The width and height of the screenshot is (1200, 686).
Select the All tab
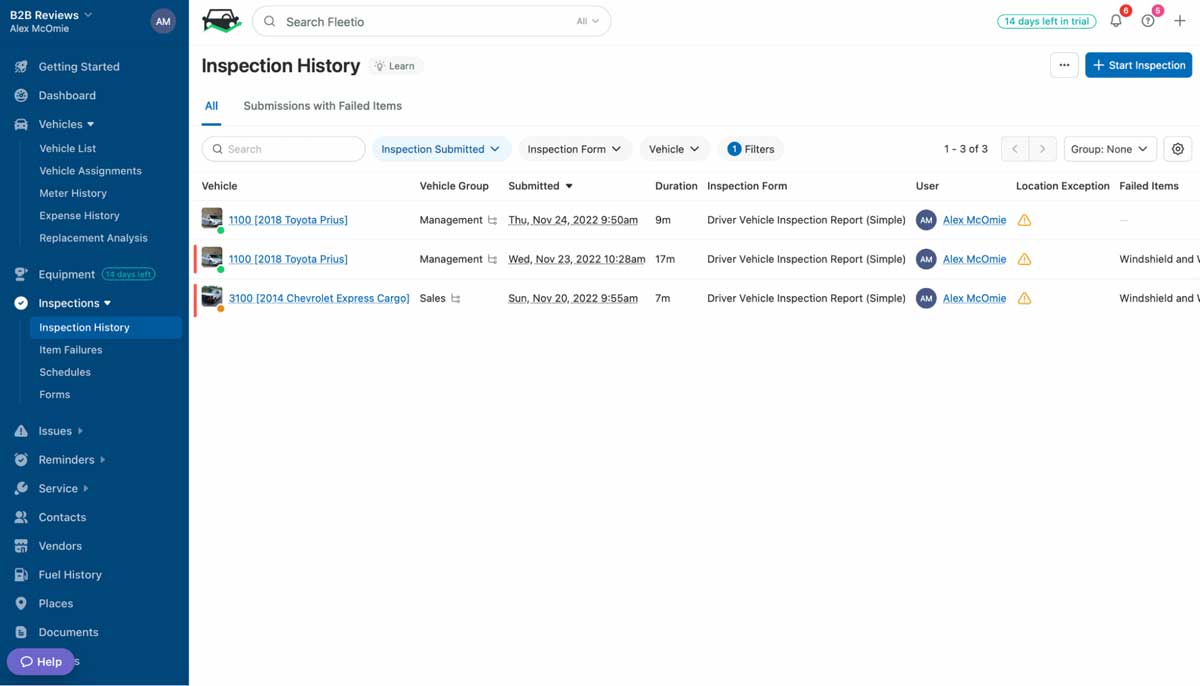(211, 104)
